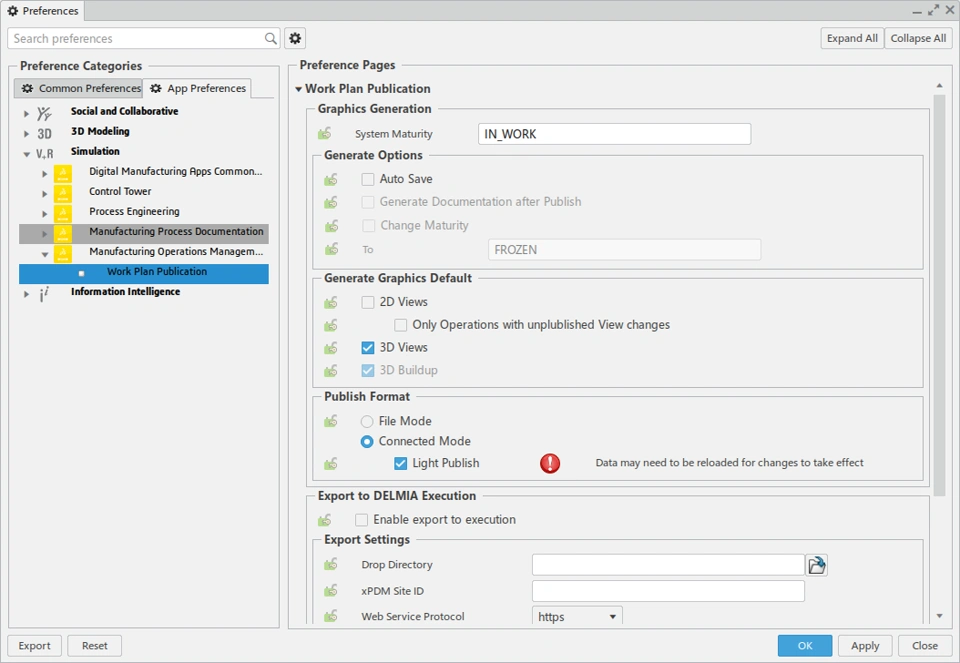Click the search magnifier icon
This screenshot has height=663, width=960.
tap(271, 39)
